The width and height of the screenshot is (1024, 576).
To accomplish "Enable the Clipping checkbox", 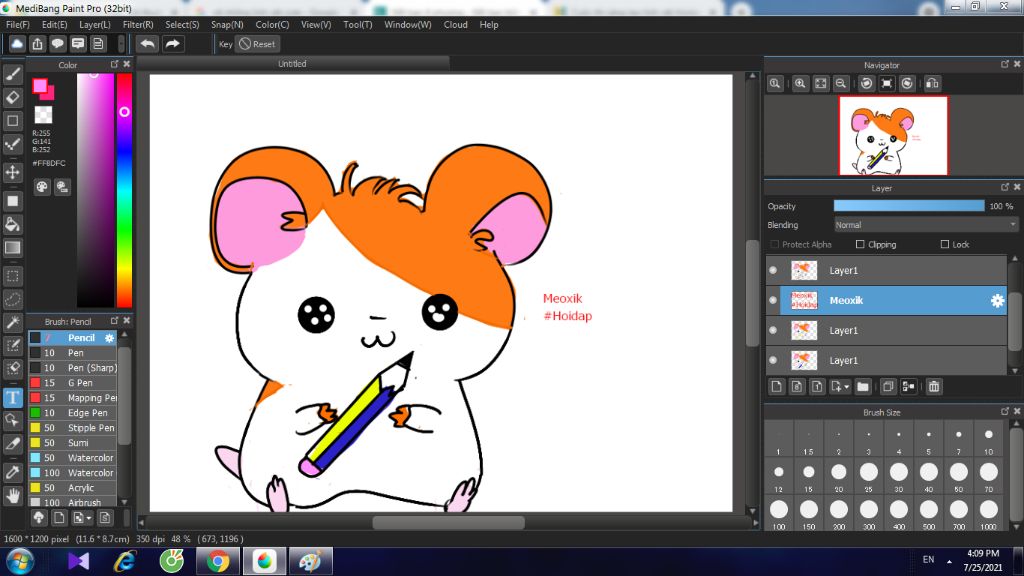I will (x=860, y=244).
